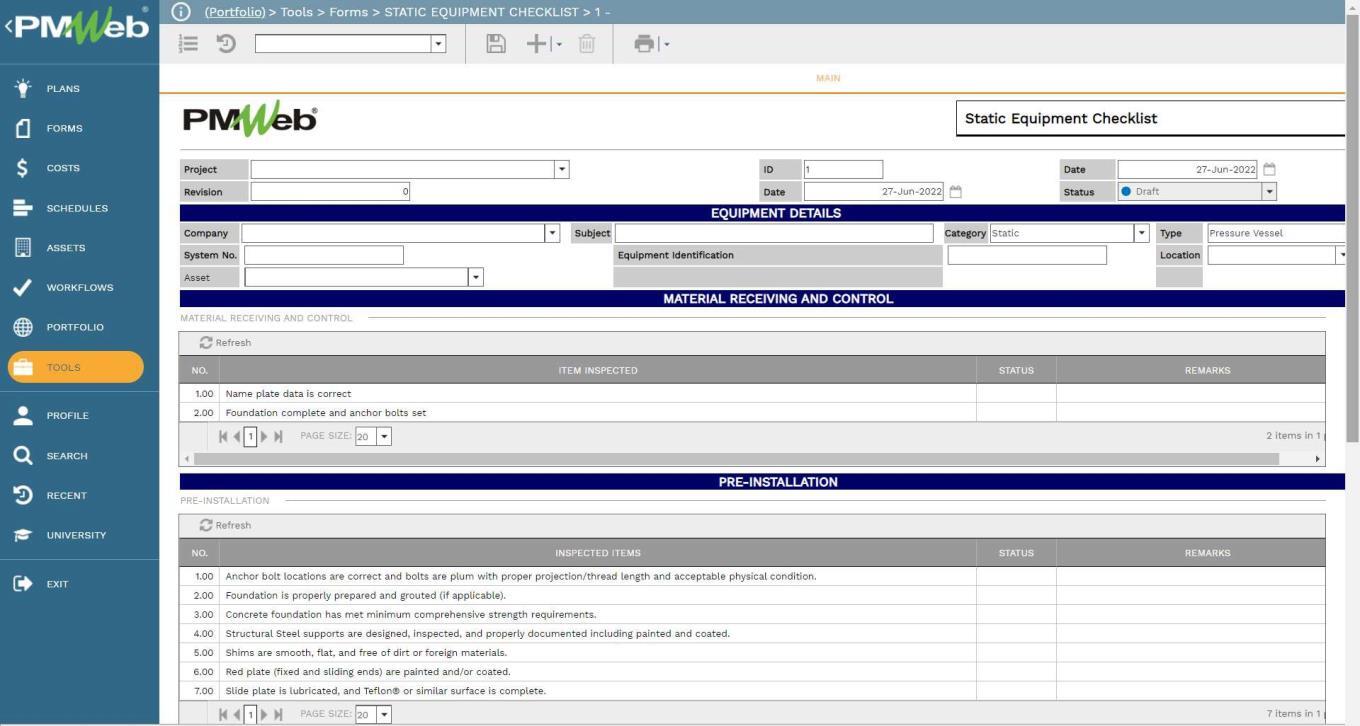This screenshot has width=1360, height=726.
Task: Open the Portfolio breadcrumb link
Action: click(234, 11)
